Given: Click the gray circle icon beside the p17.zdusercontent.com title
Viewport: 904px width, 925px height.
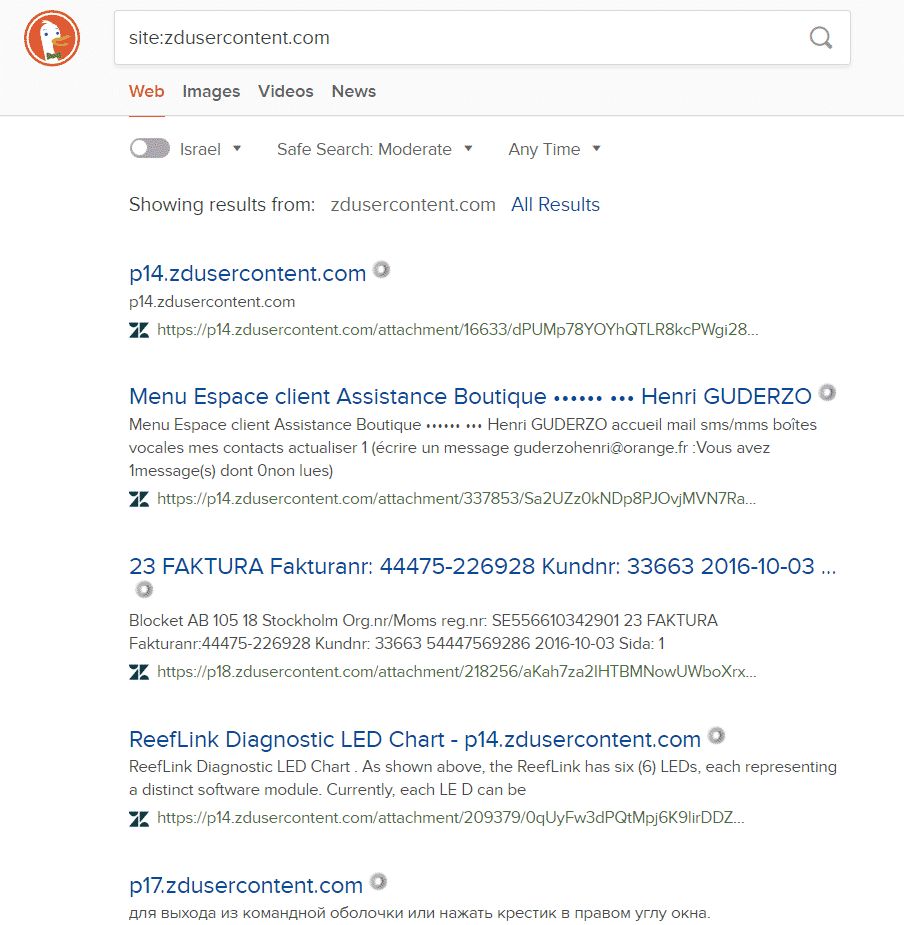Looking at the screenshot, I should [x=378, y=882].
